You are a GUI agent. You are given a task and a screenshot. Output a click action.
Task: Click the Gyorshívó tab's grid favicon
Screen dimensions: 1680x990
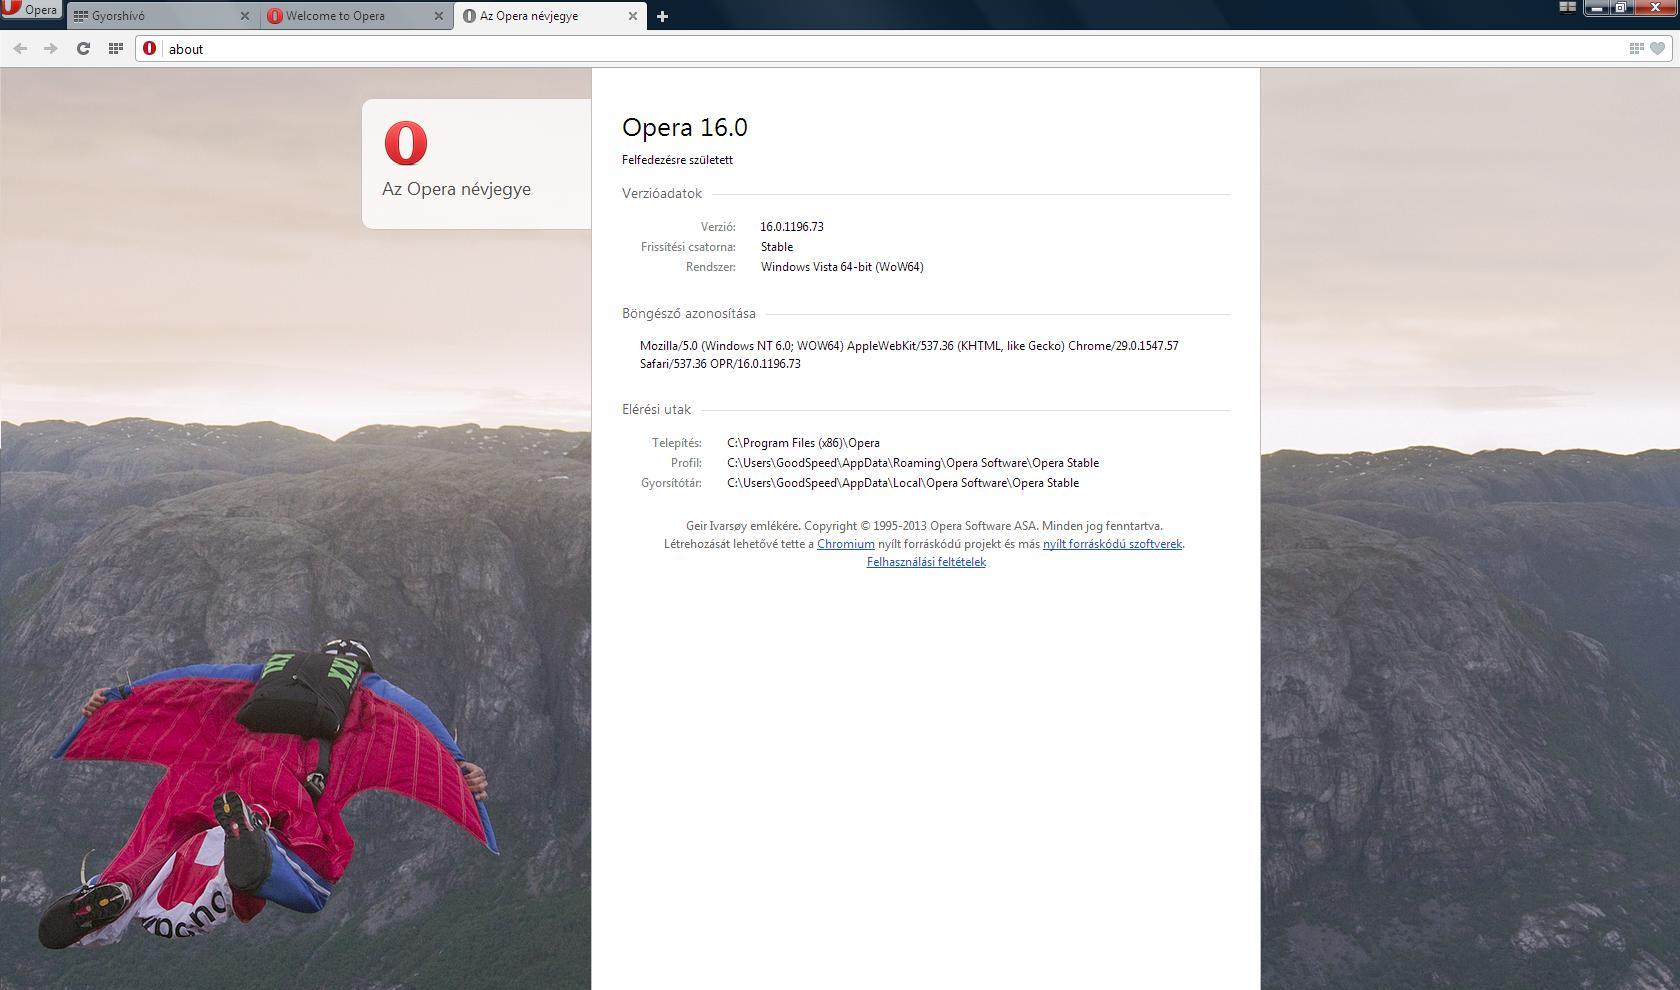click(81, 16)
